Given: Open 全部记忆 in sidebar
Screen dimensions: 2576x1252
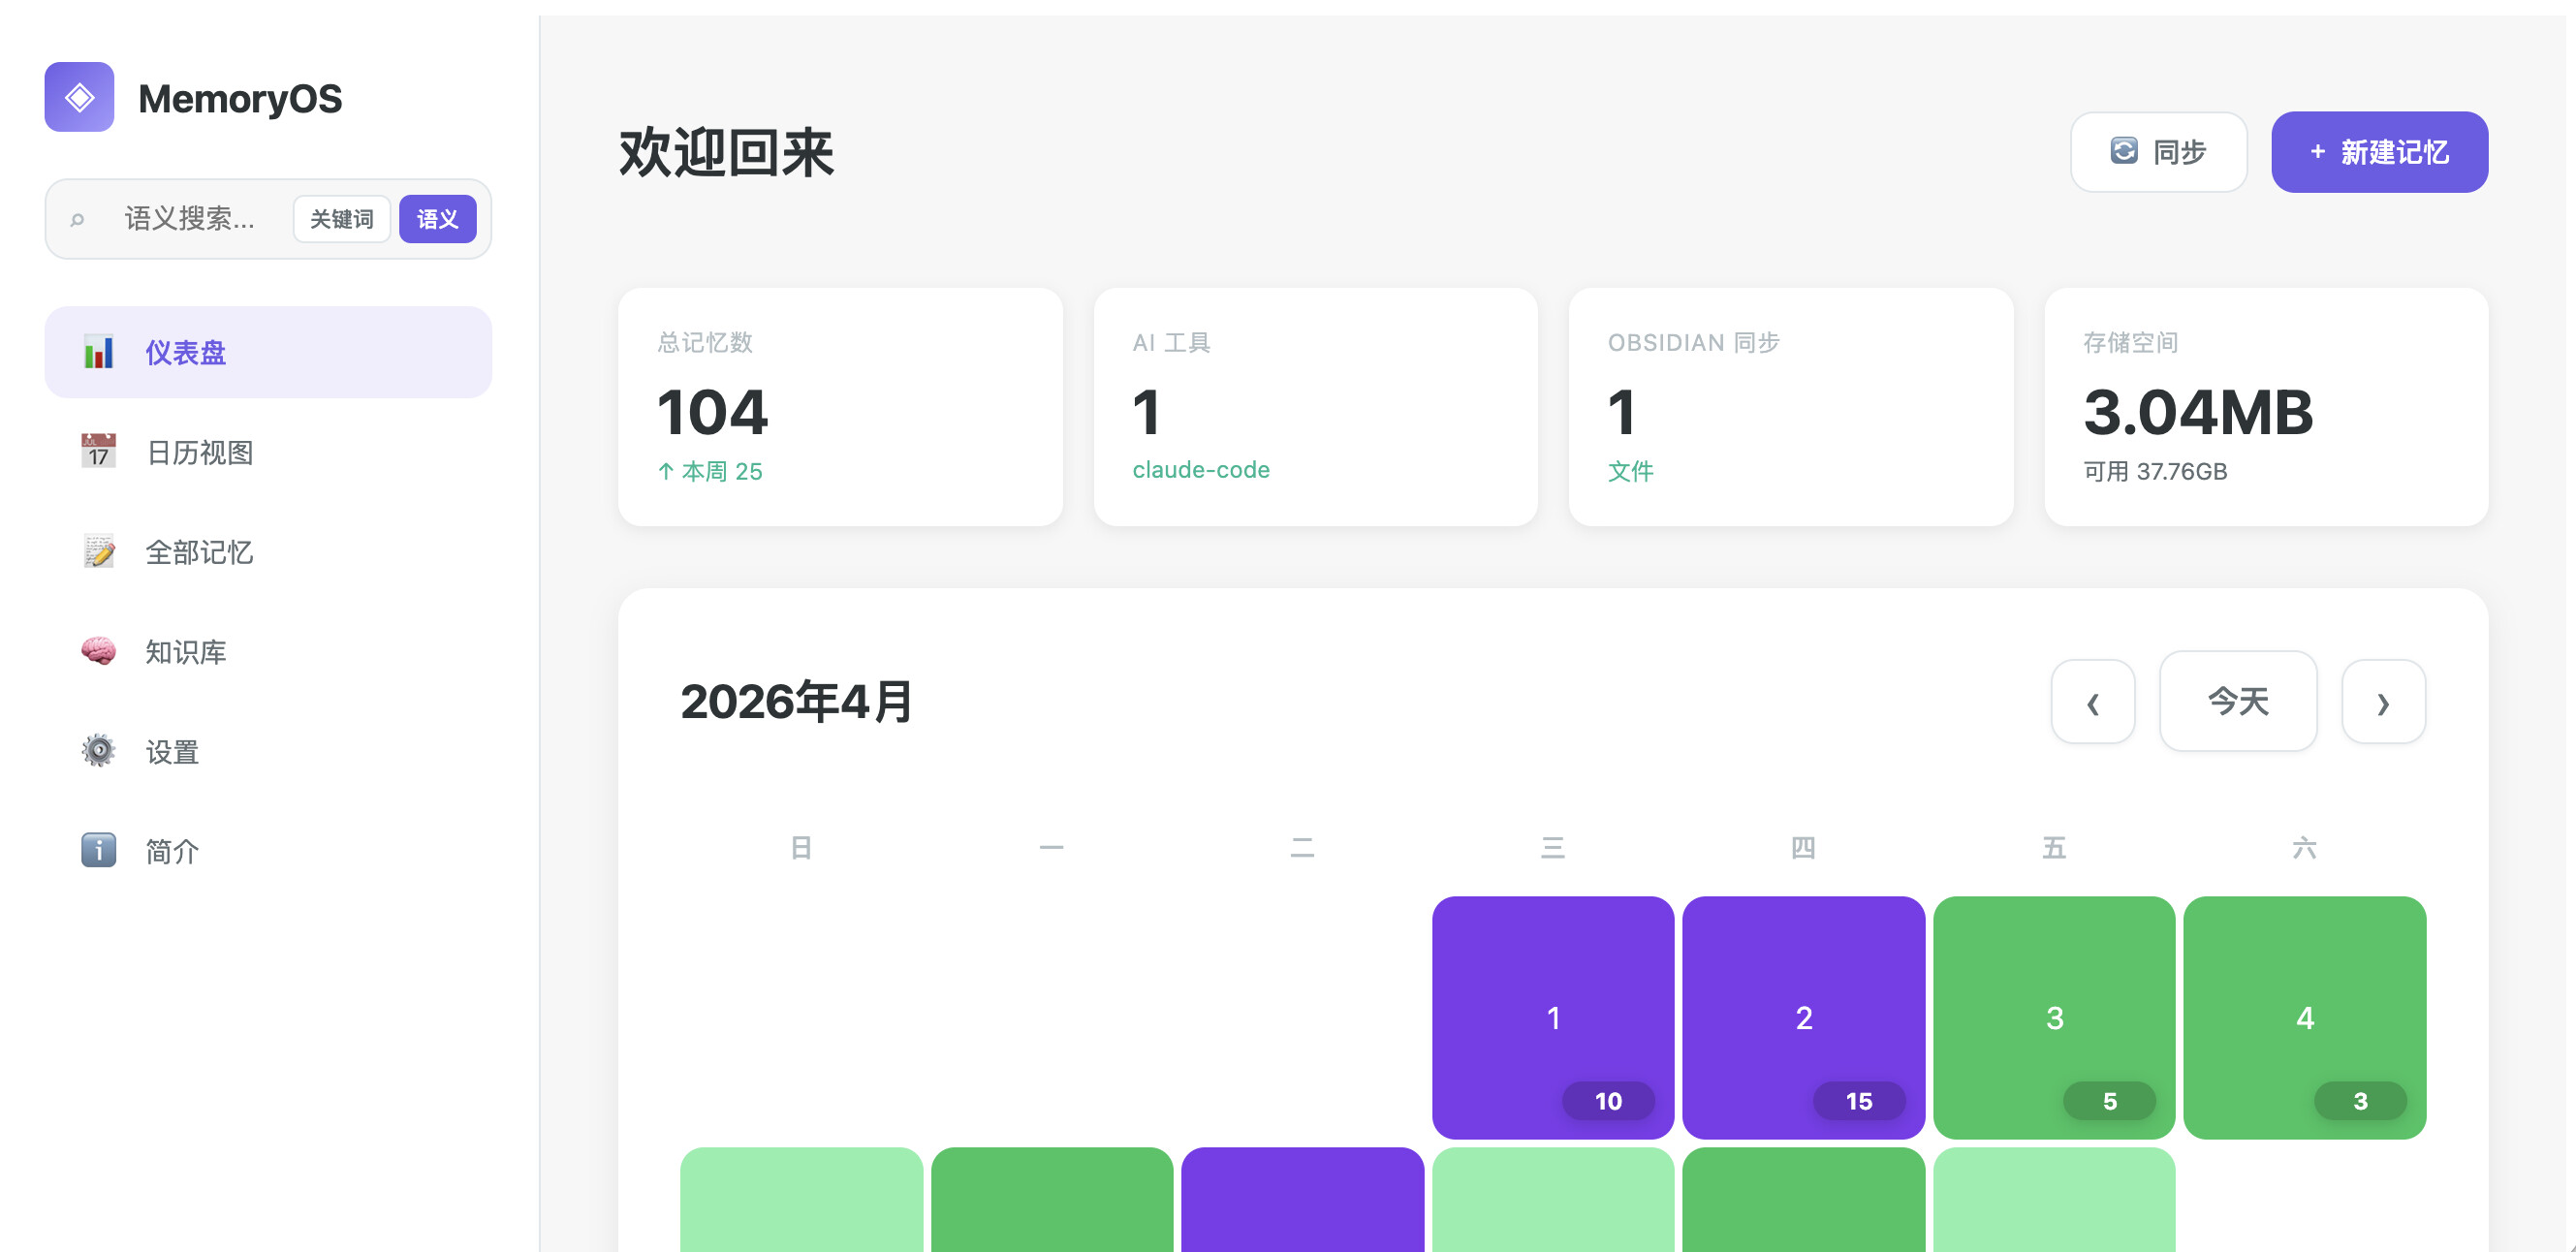Looking at the screenshot, I should coord(199,552).
